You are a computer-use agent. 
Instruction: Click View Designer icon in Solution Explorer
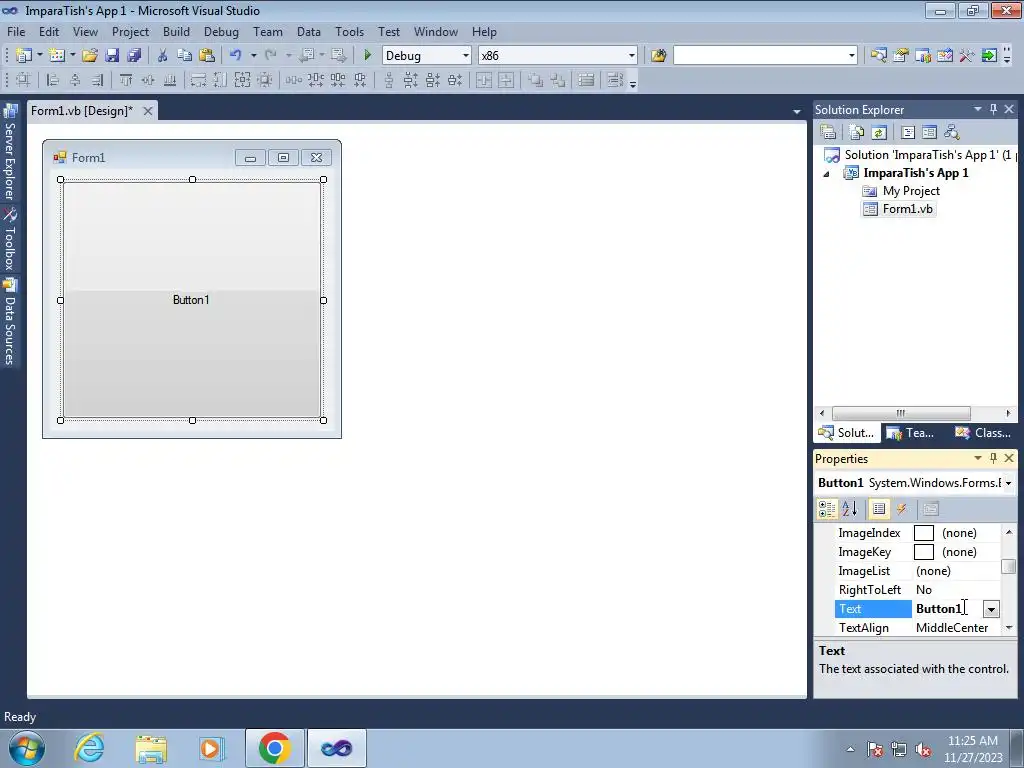[x=929, y=132]
